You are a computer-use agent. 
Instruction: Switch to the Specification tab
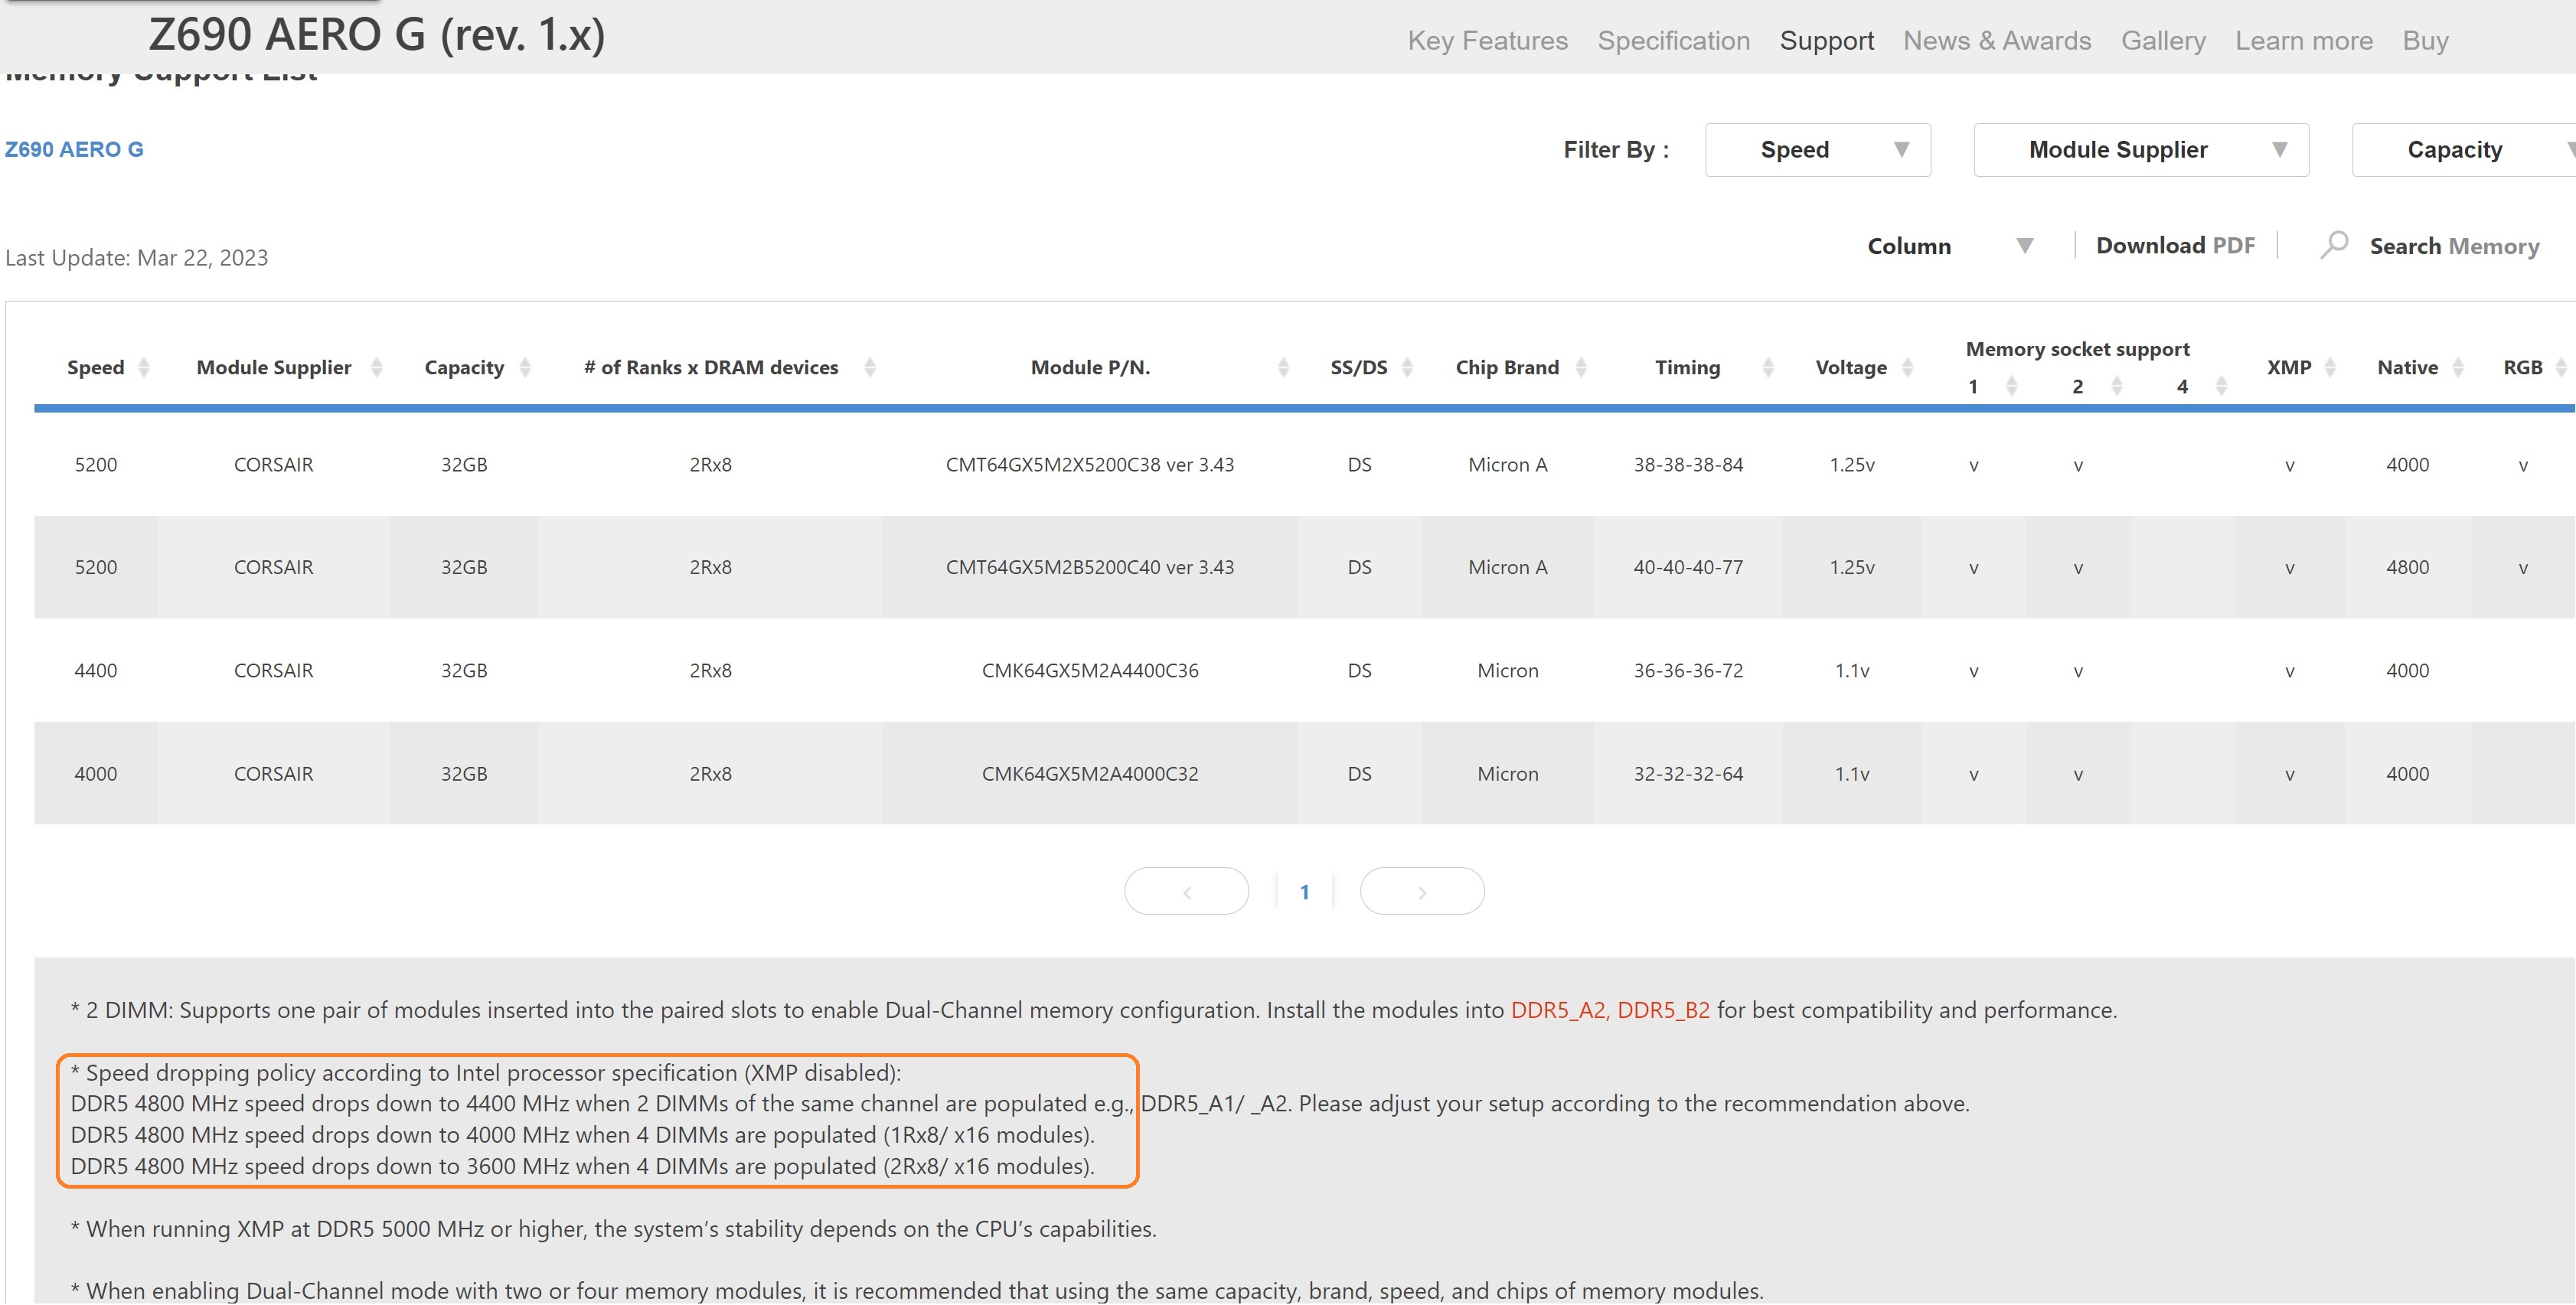click(x=1673, y=40)
